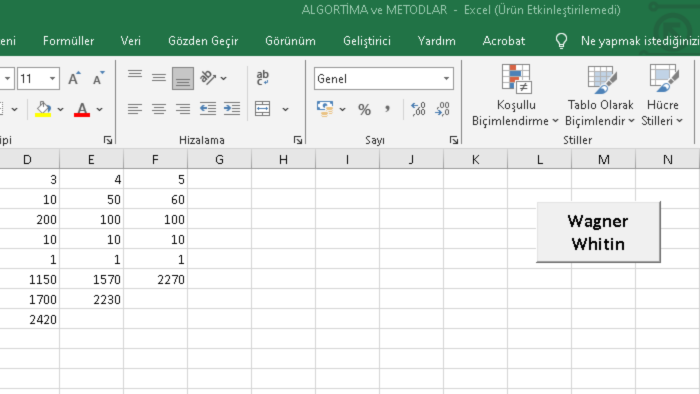This screenshot has width=700, height=394.
Task: Merge and center selected cells
Action: (x=262, y=109)
